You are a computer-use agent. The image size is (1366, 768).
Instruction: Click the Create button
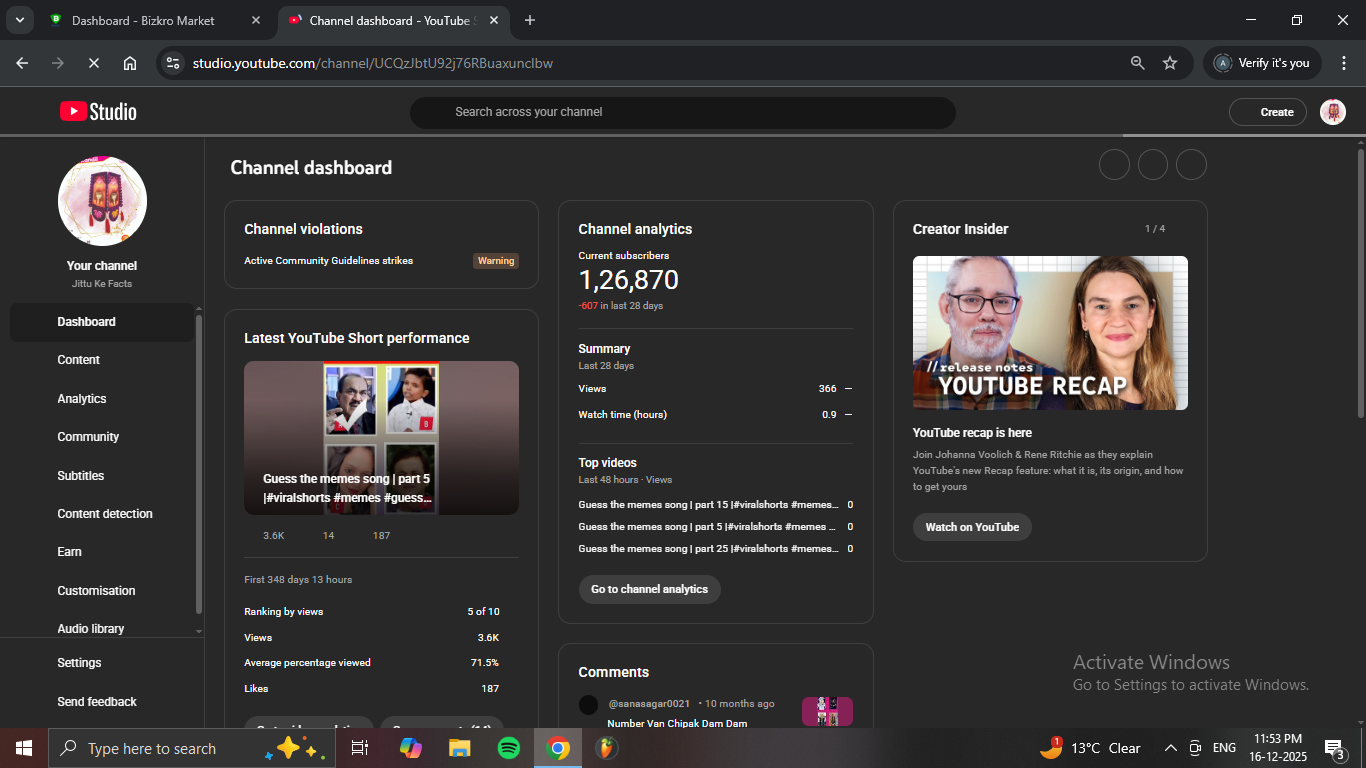pyautogui.click(x=1268, y=112)
